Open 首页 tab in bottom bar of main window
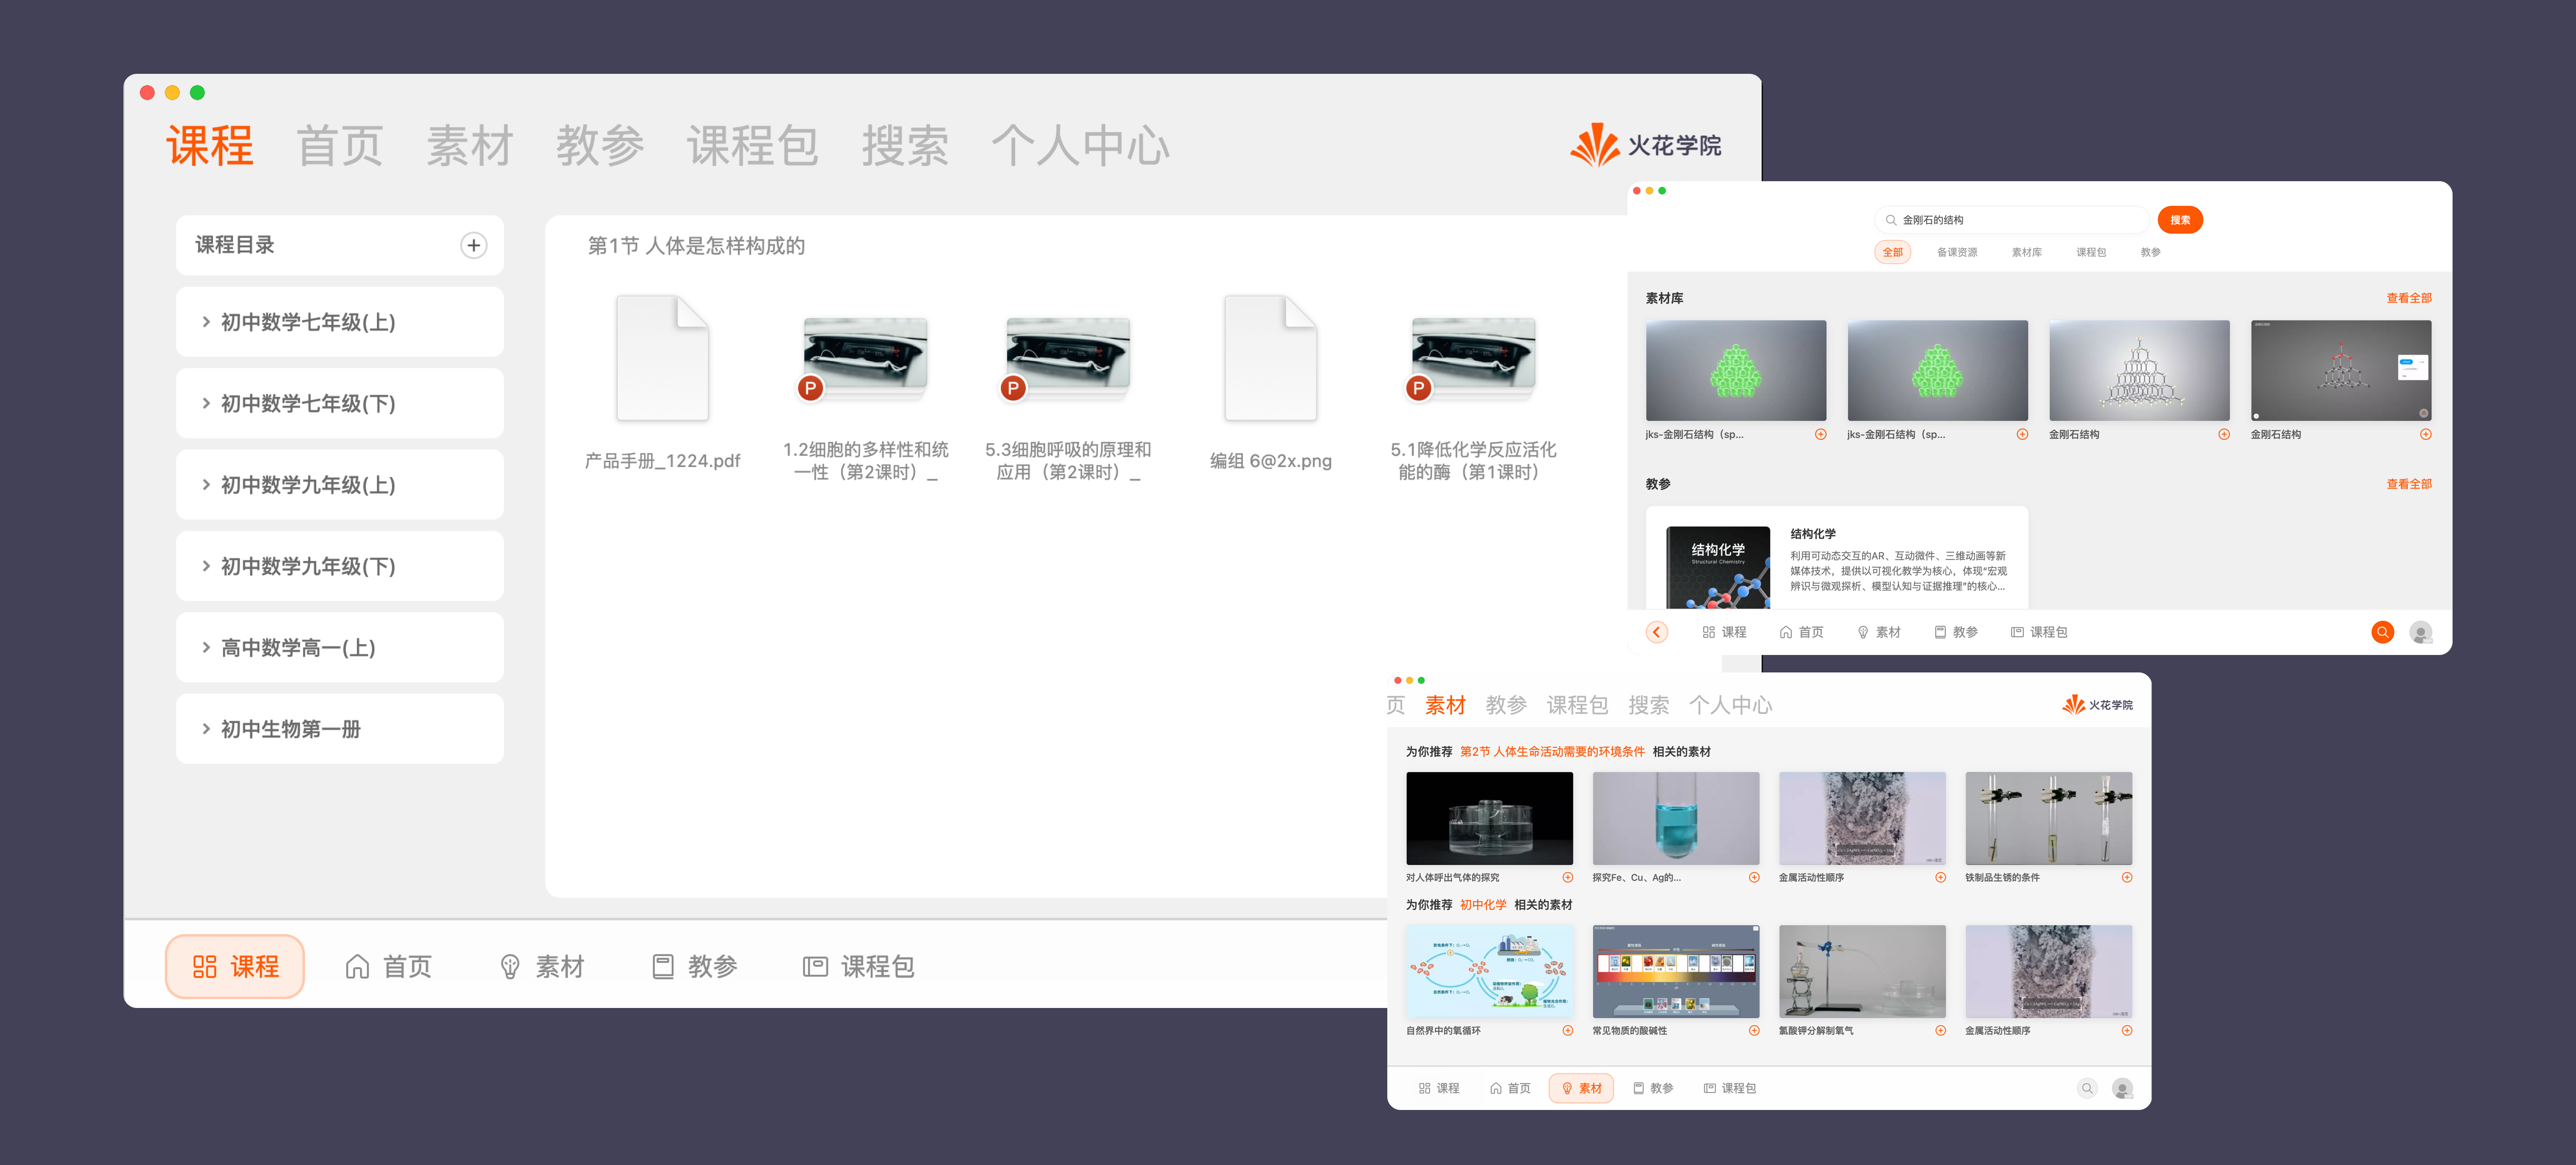This screenshot has width=2576, height=1165. 389,966
